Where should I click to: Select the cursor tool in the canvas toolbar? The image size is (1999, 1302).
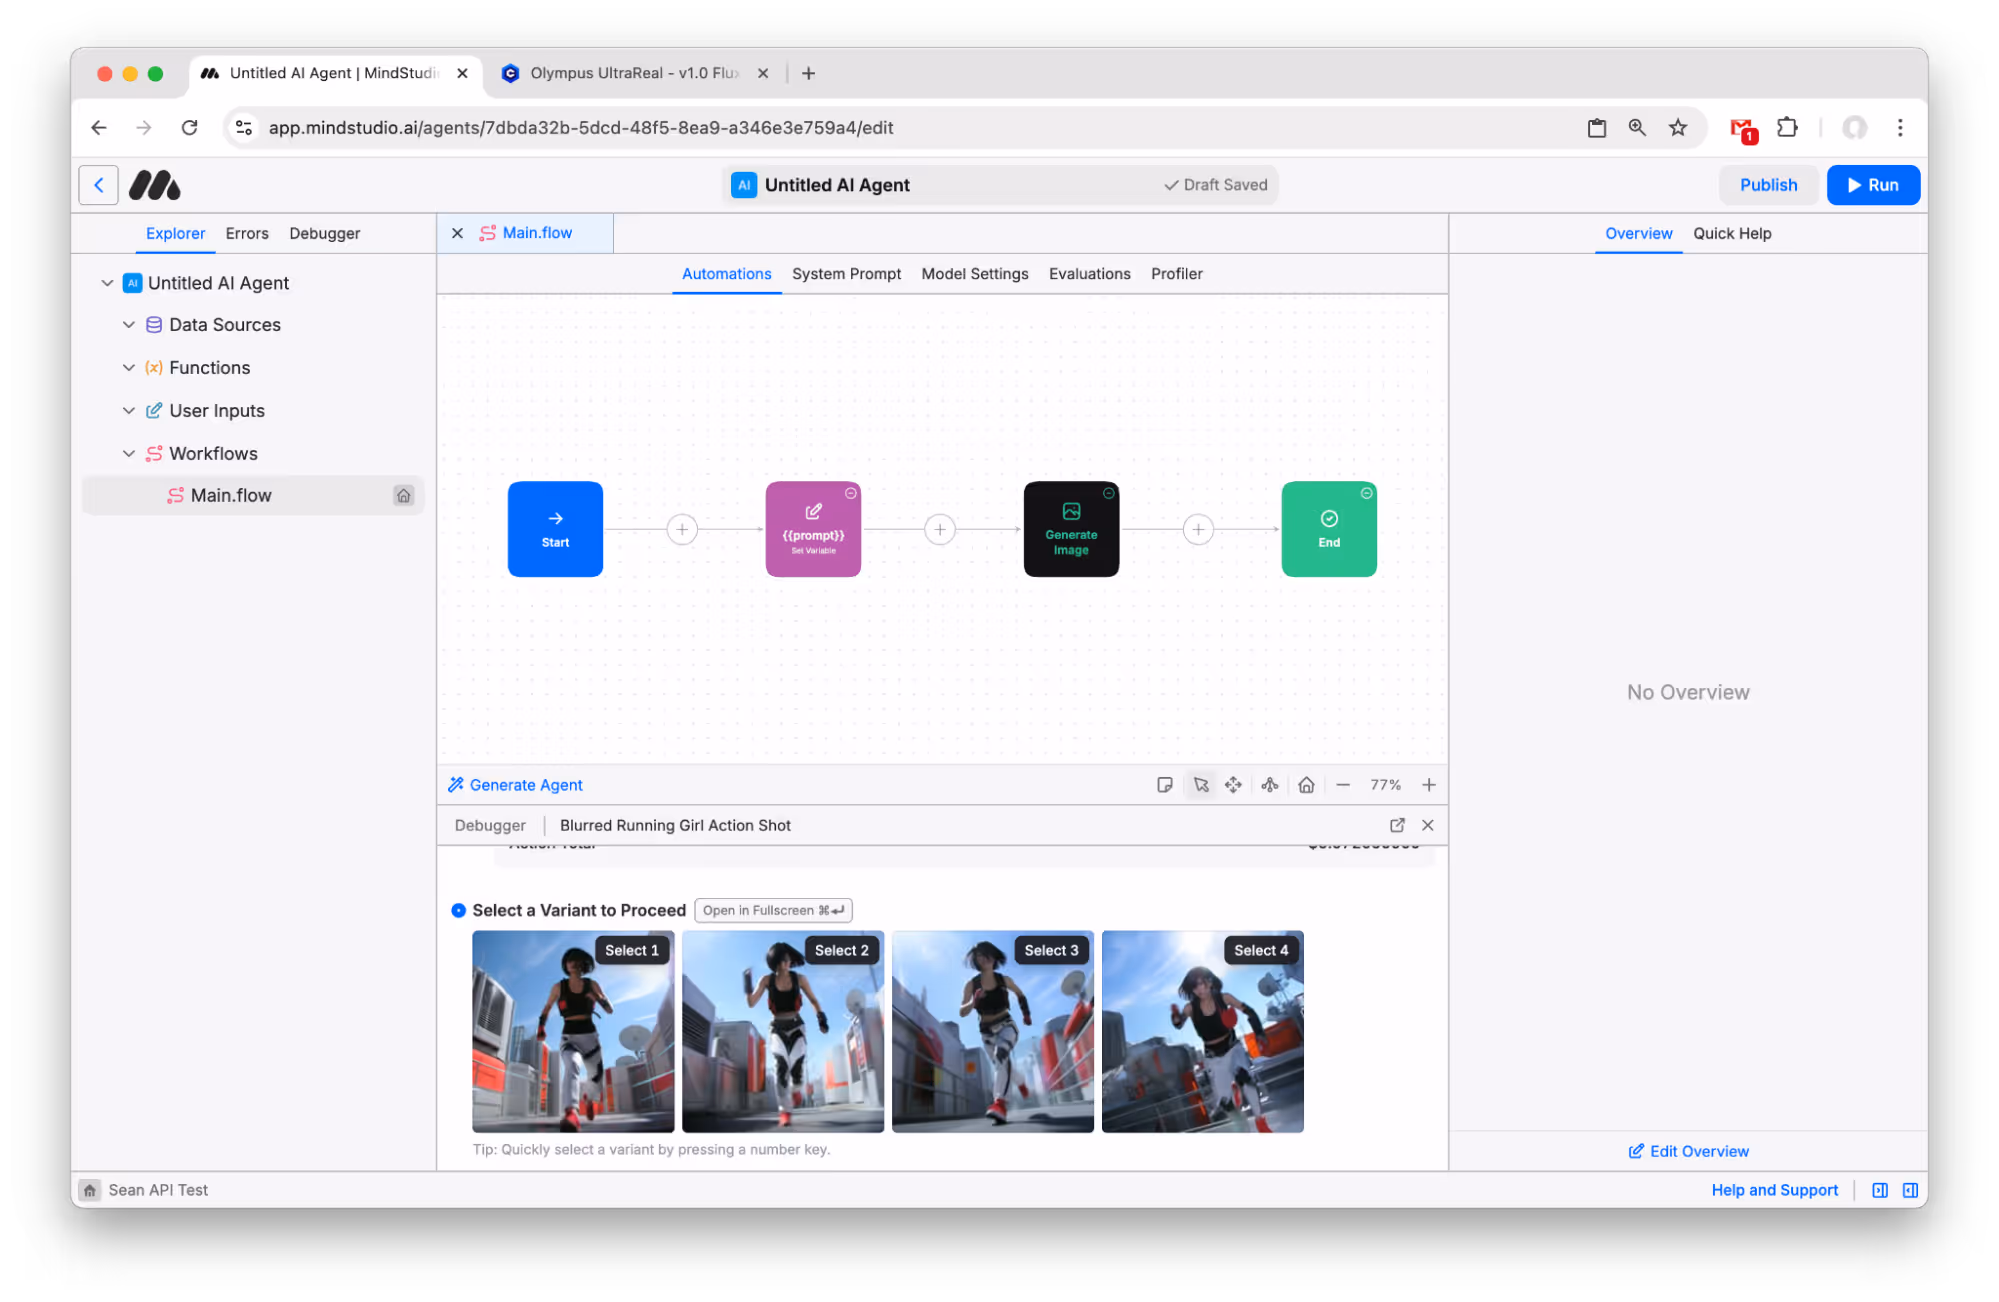coord(1200,784)
